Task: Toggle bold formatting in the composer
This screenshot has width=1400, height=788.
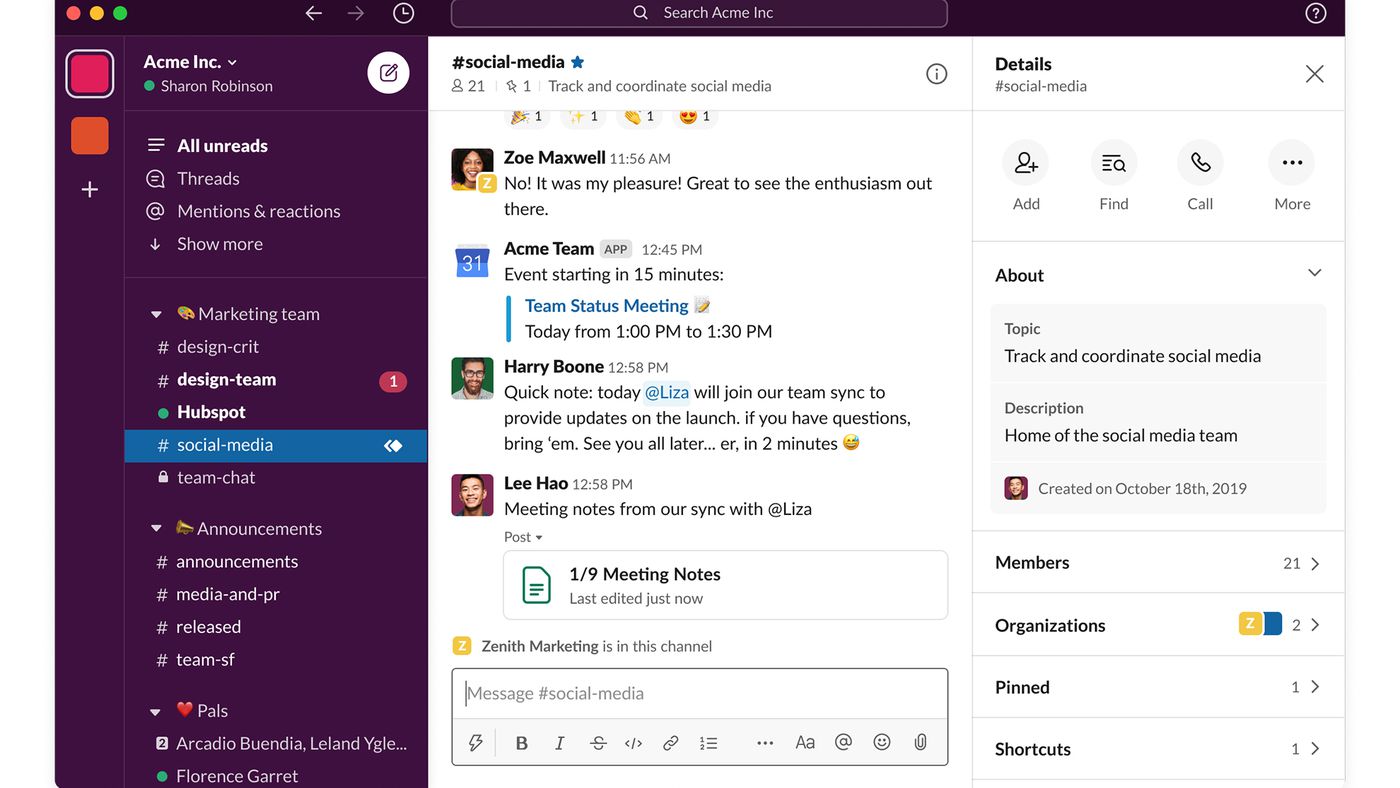Action: 521,742
